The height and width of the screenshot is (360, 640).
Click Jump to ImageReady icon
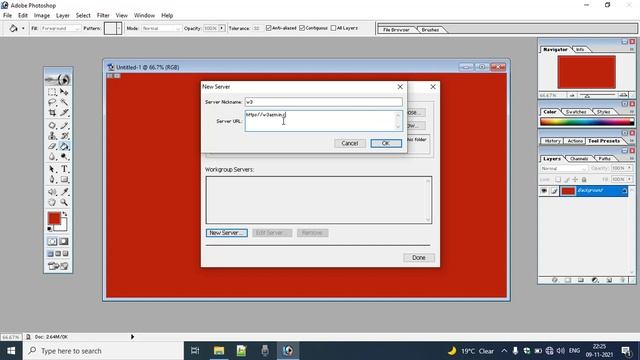pos(58,266)
